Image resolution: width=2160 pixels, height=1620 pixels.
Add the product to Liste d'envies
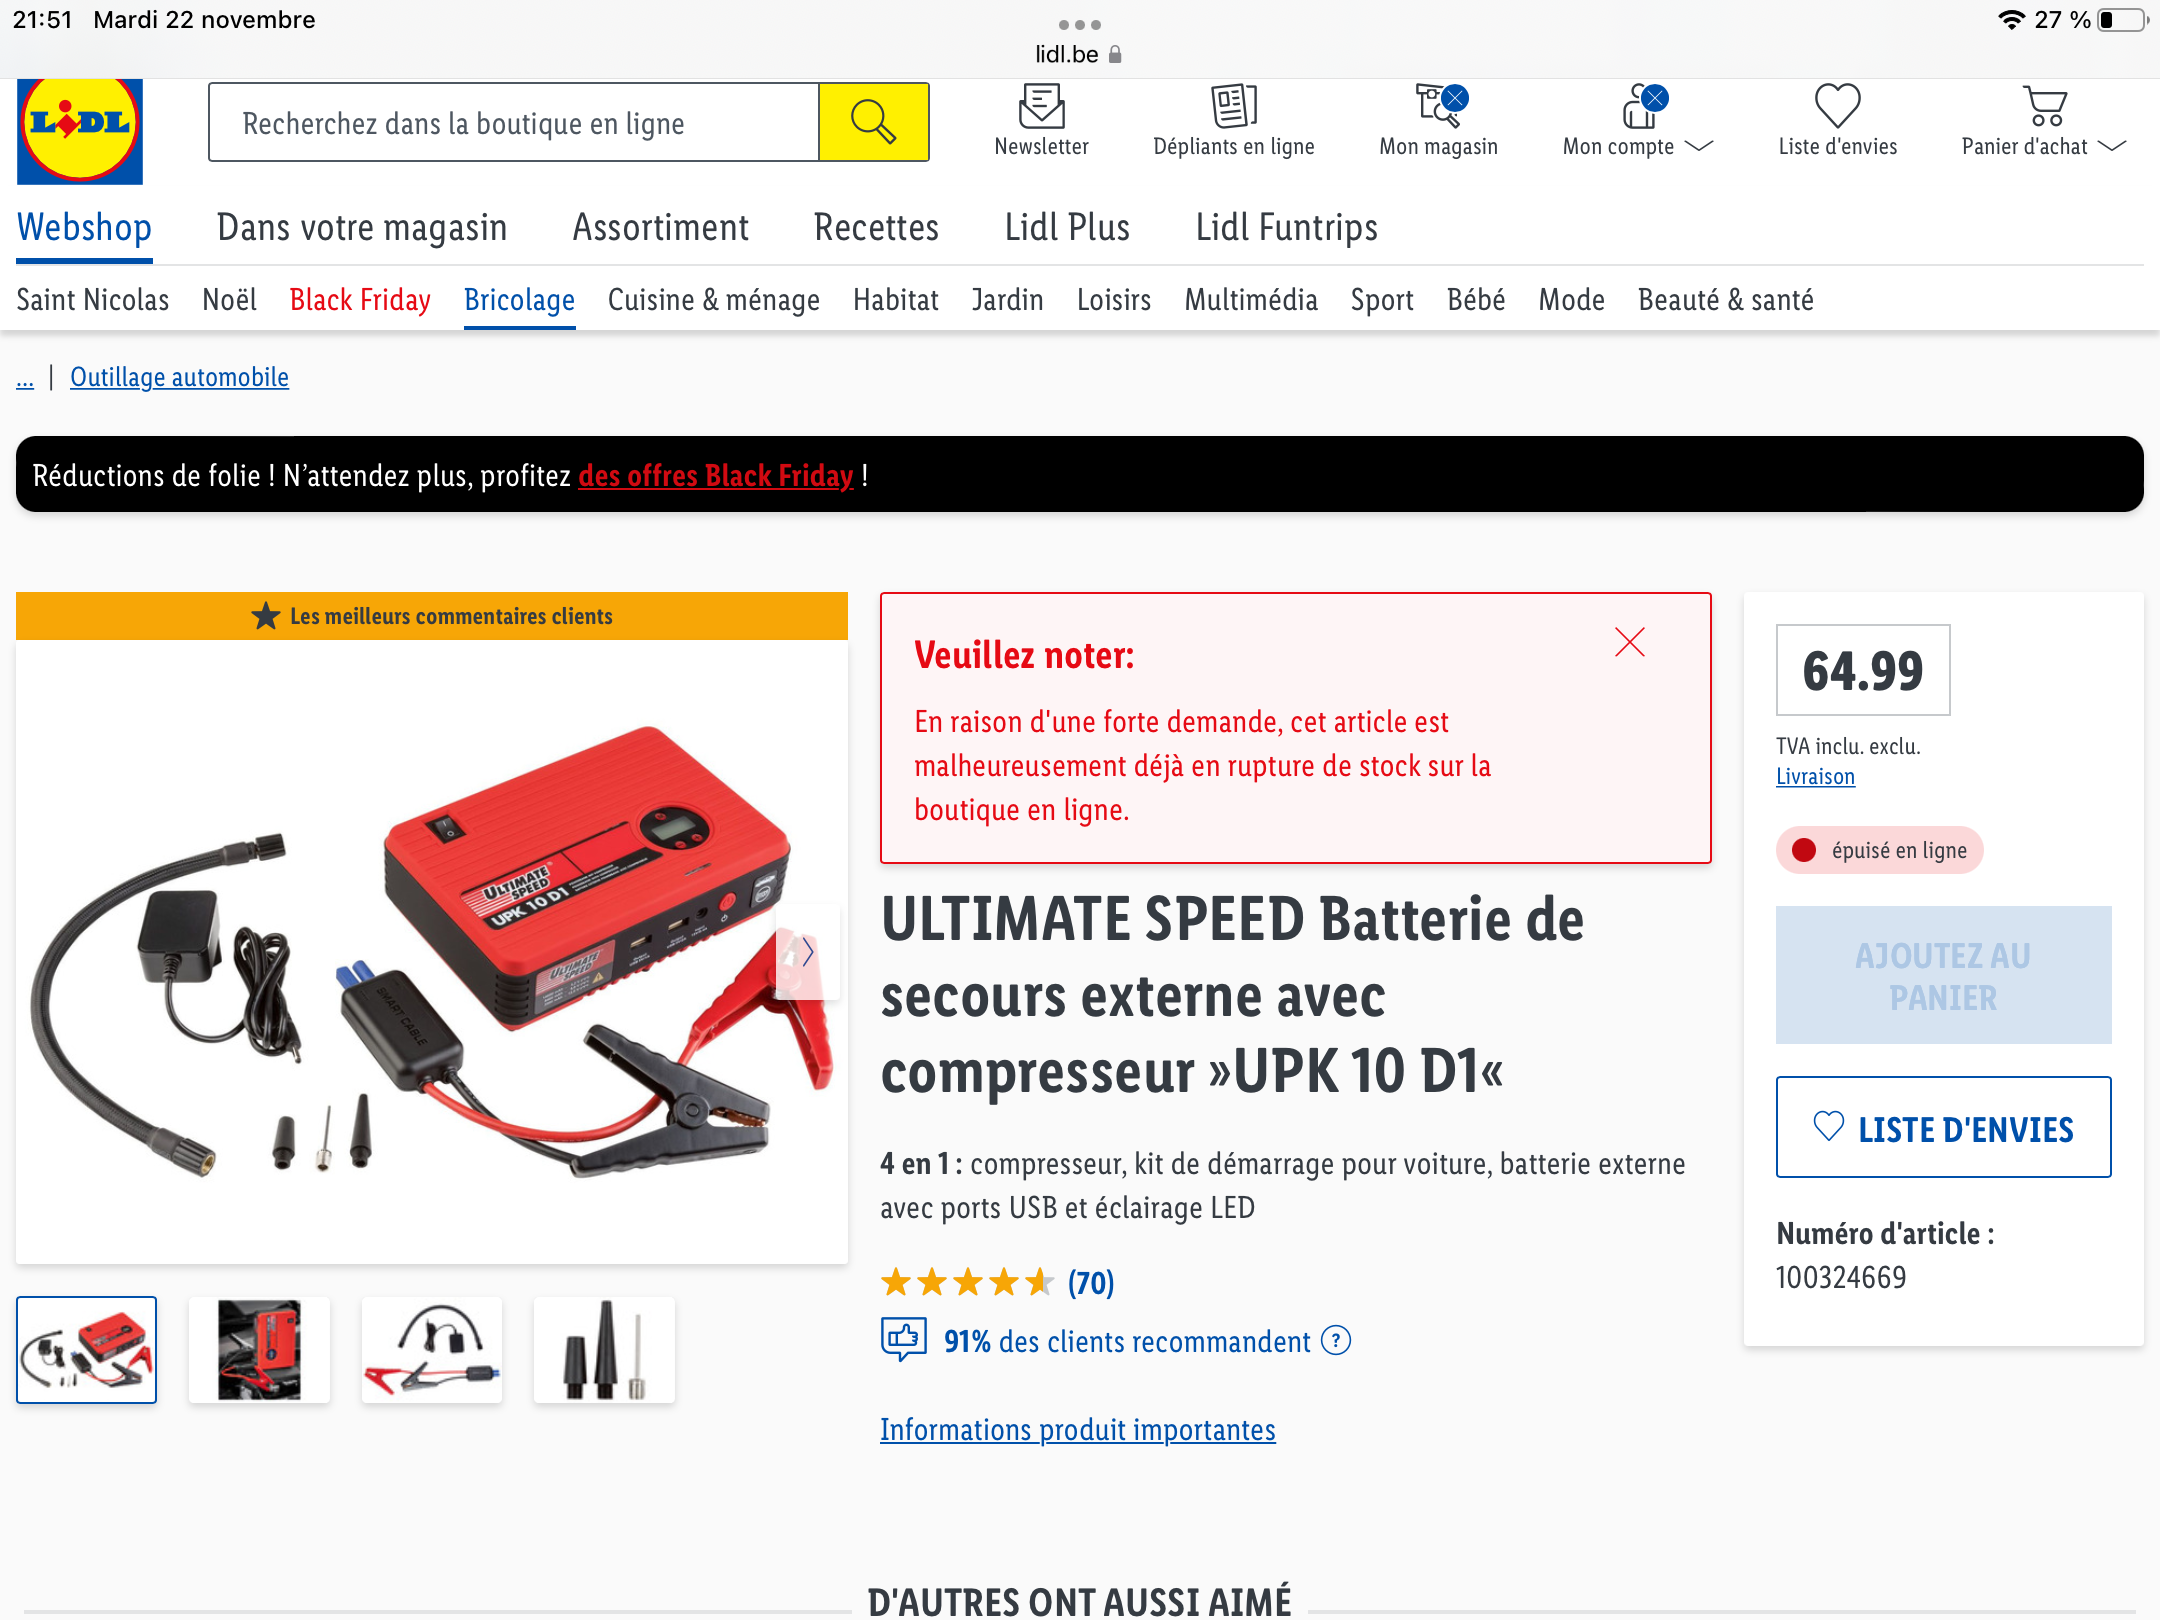click(1943, 1127)
